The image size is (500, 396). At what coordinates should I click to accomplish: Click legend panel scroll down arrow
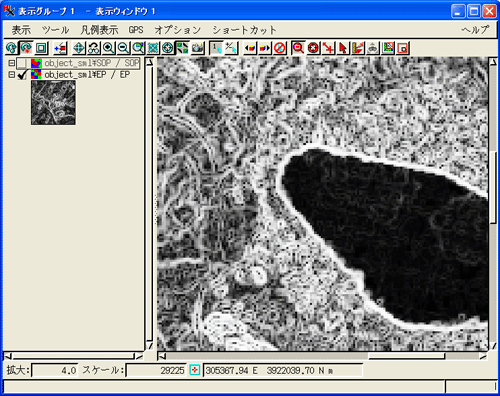(x=150, y=346)
